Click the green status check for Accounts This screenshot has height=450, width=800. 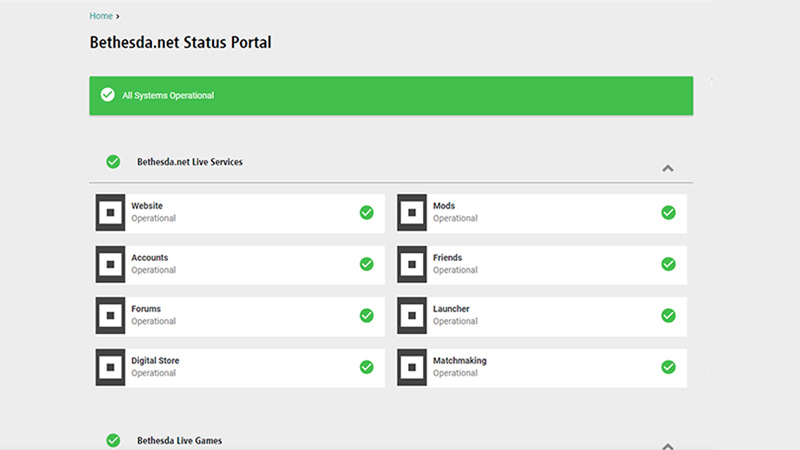pos(366,264)
